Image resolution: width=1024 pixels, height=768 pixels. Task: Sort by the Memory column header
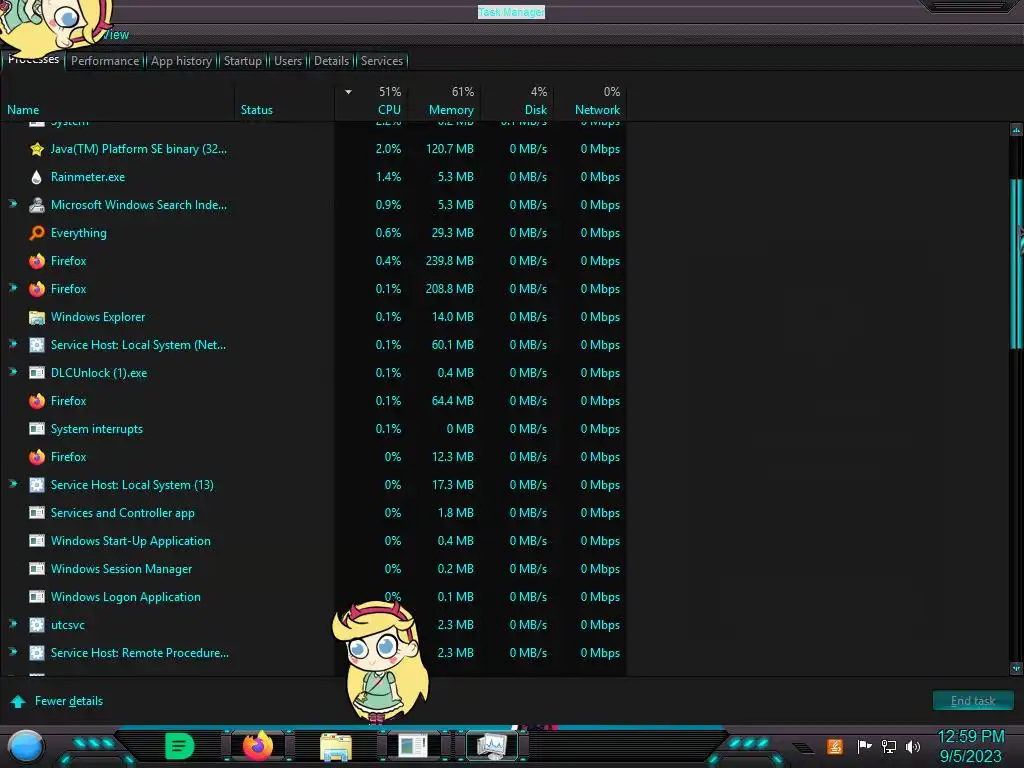[451, 110]
